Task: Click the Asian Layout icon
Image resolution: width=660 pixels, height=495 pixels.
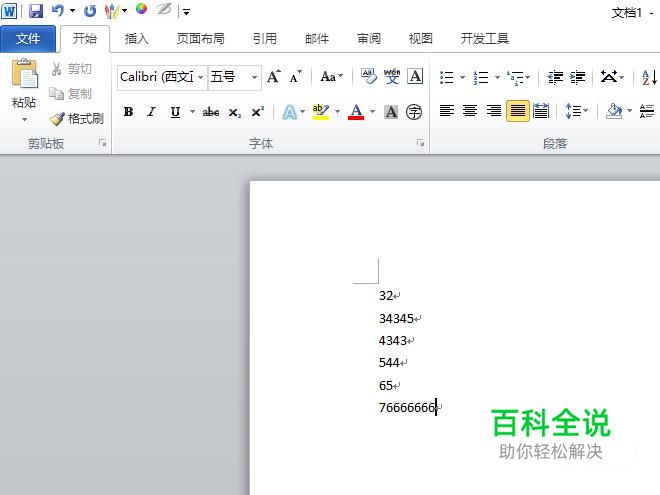Action: (609, 77)
